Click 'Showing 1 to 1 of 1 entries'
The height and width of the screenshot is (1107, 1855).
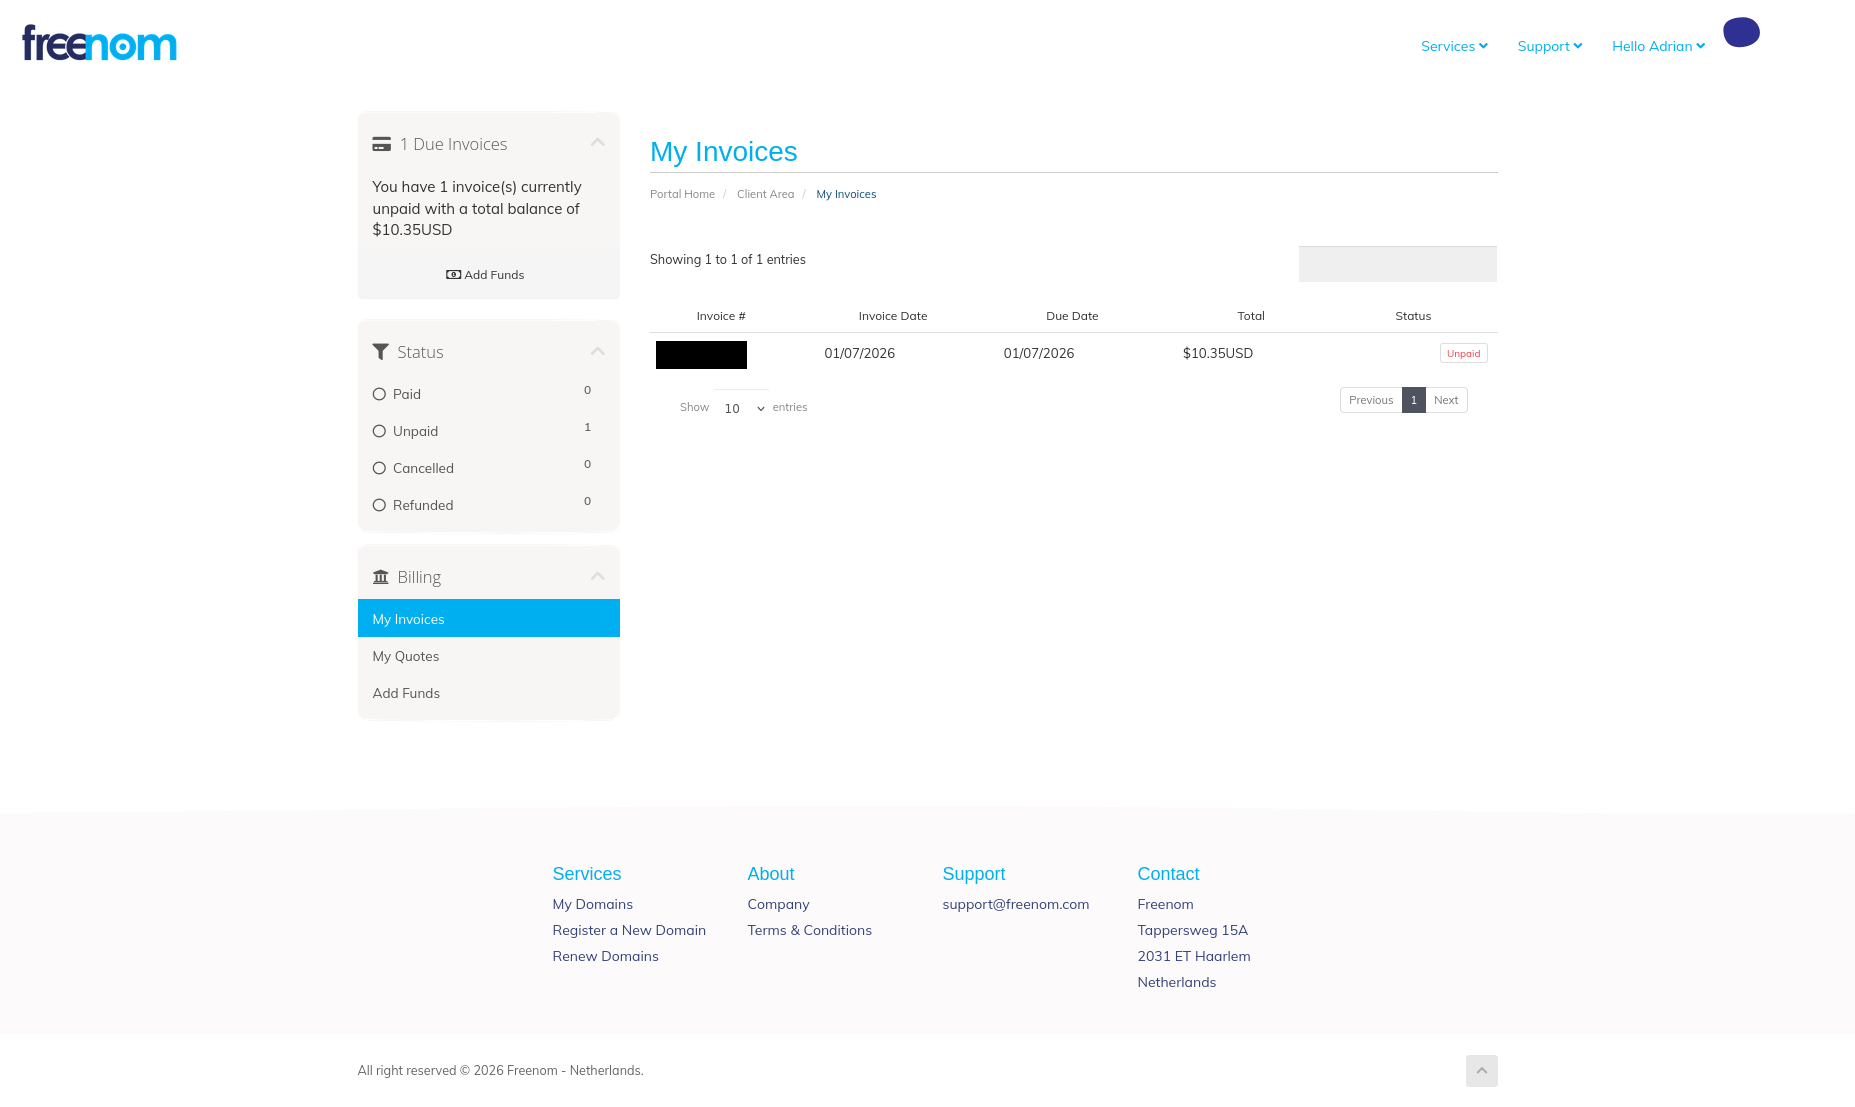click(x=727, y=259)
